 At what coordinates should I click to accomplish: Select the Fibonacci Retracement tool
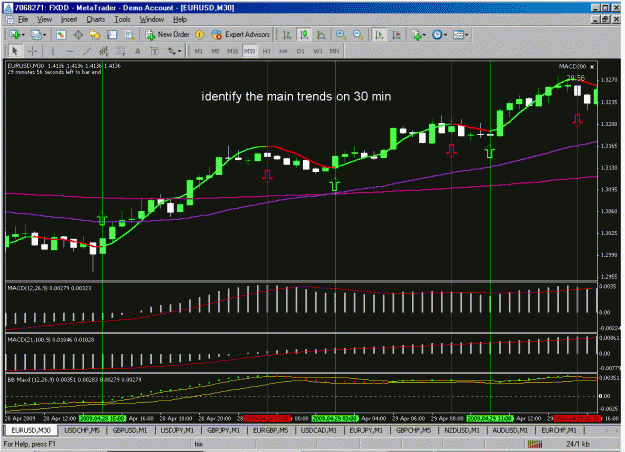click(120, 51)
